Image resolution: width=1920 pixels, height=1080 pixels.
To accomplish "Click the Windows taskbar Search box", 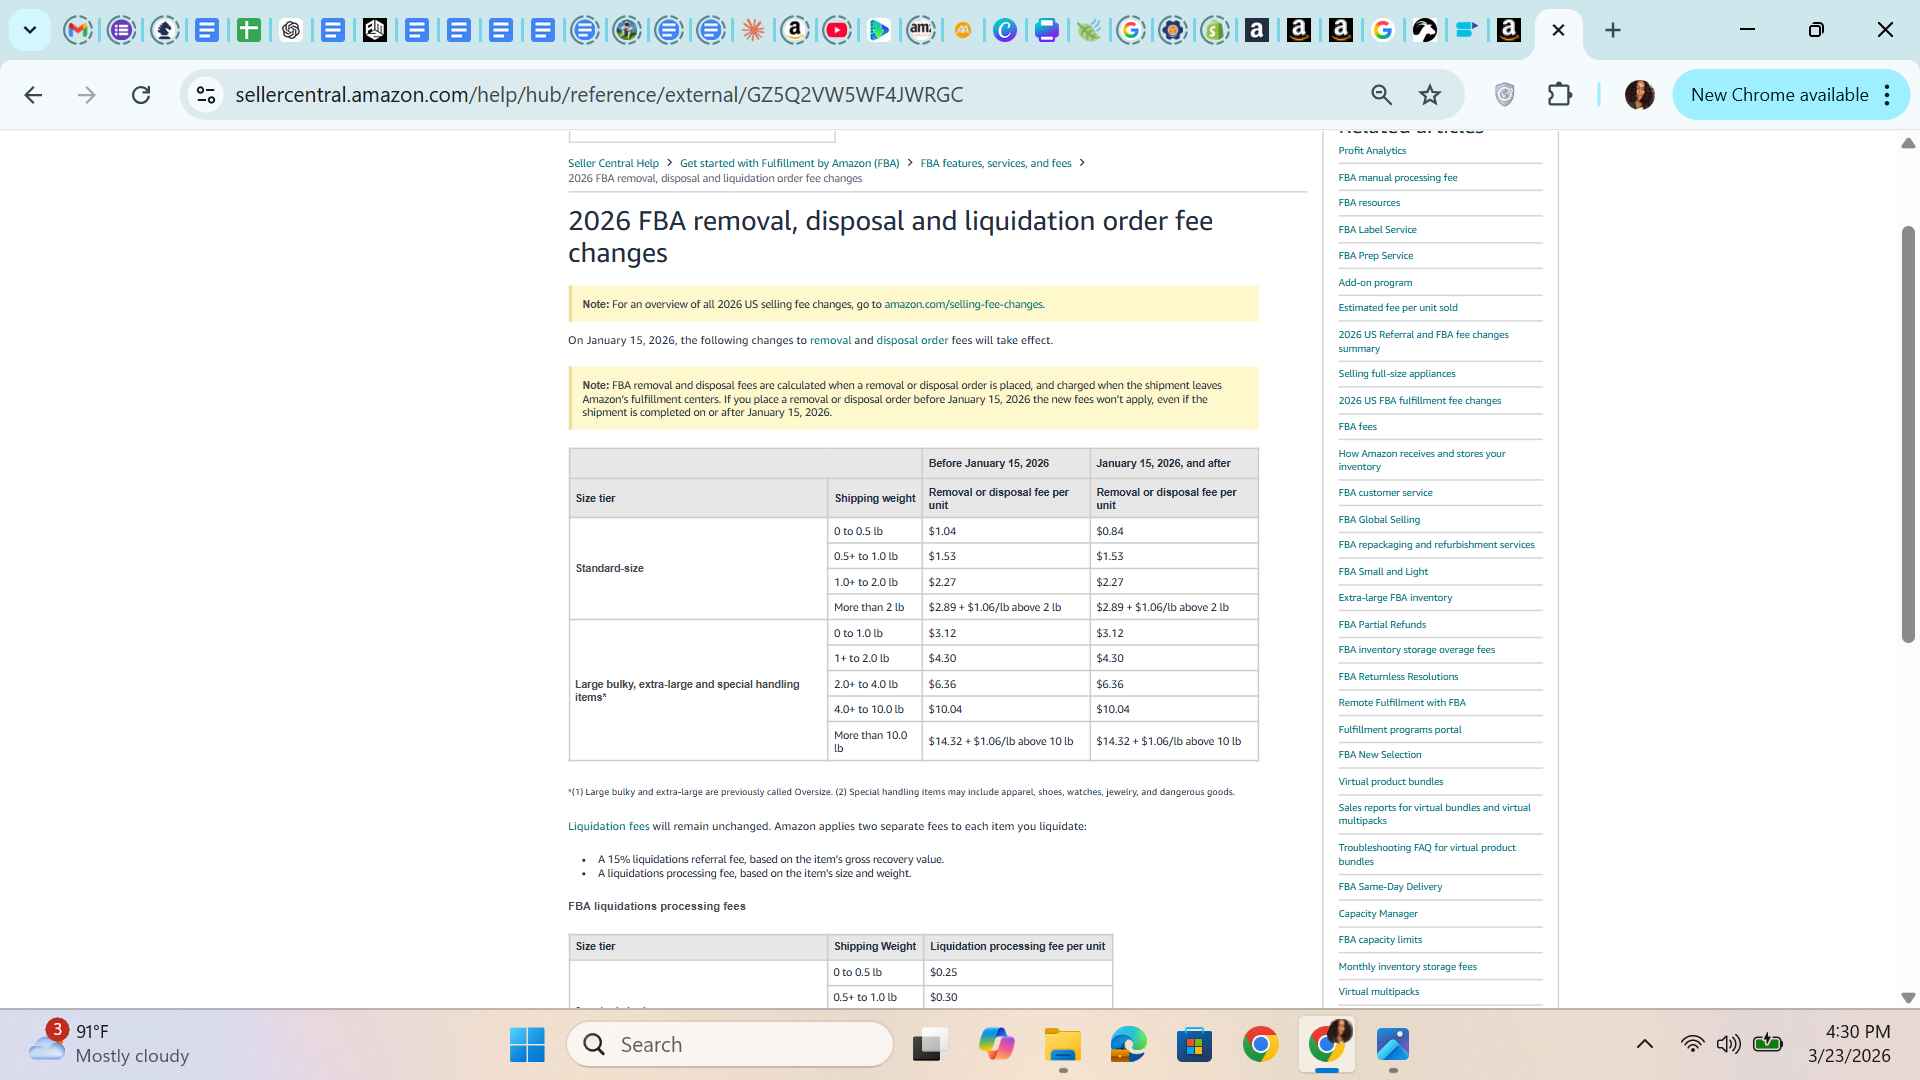I will point(730,1044).
